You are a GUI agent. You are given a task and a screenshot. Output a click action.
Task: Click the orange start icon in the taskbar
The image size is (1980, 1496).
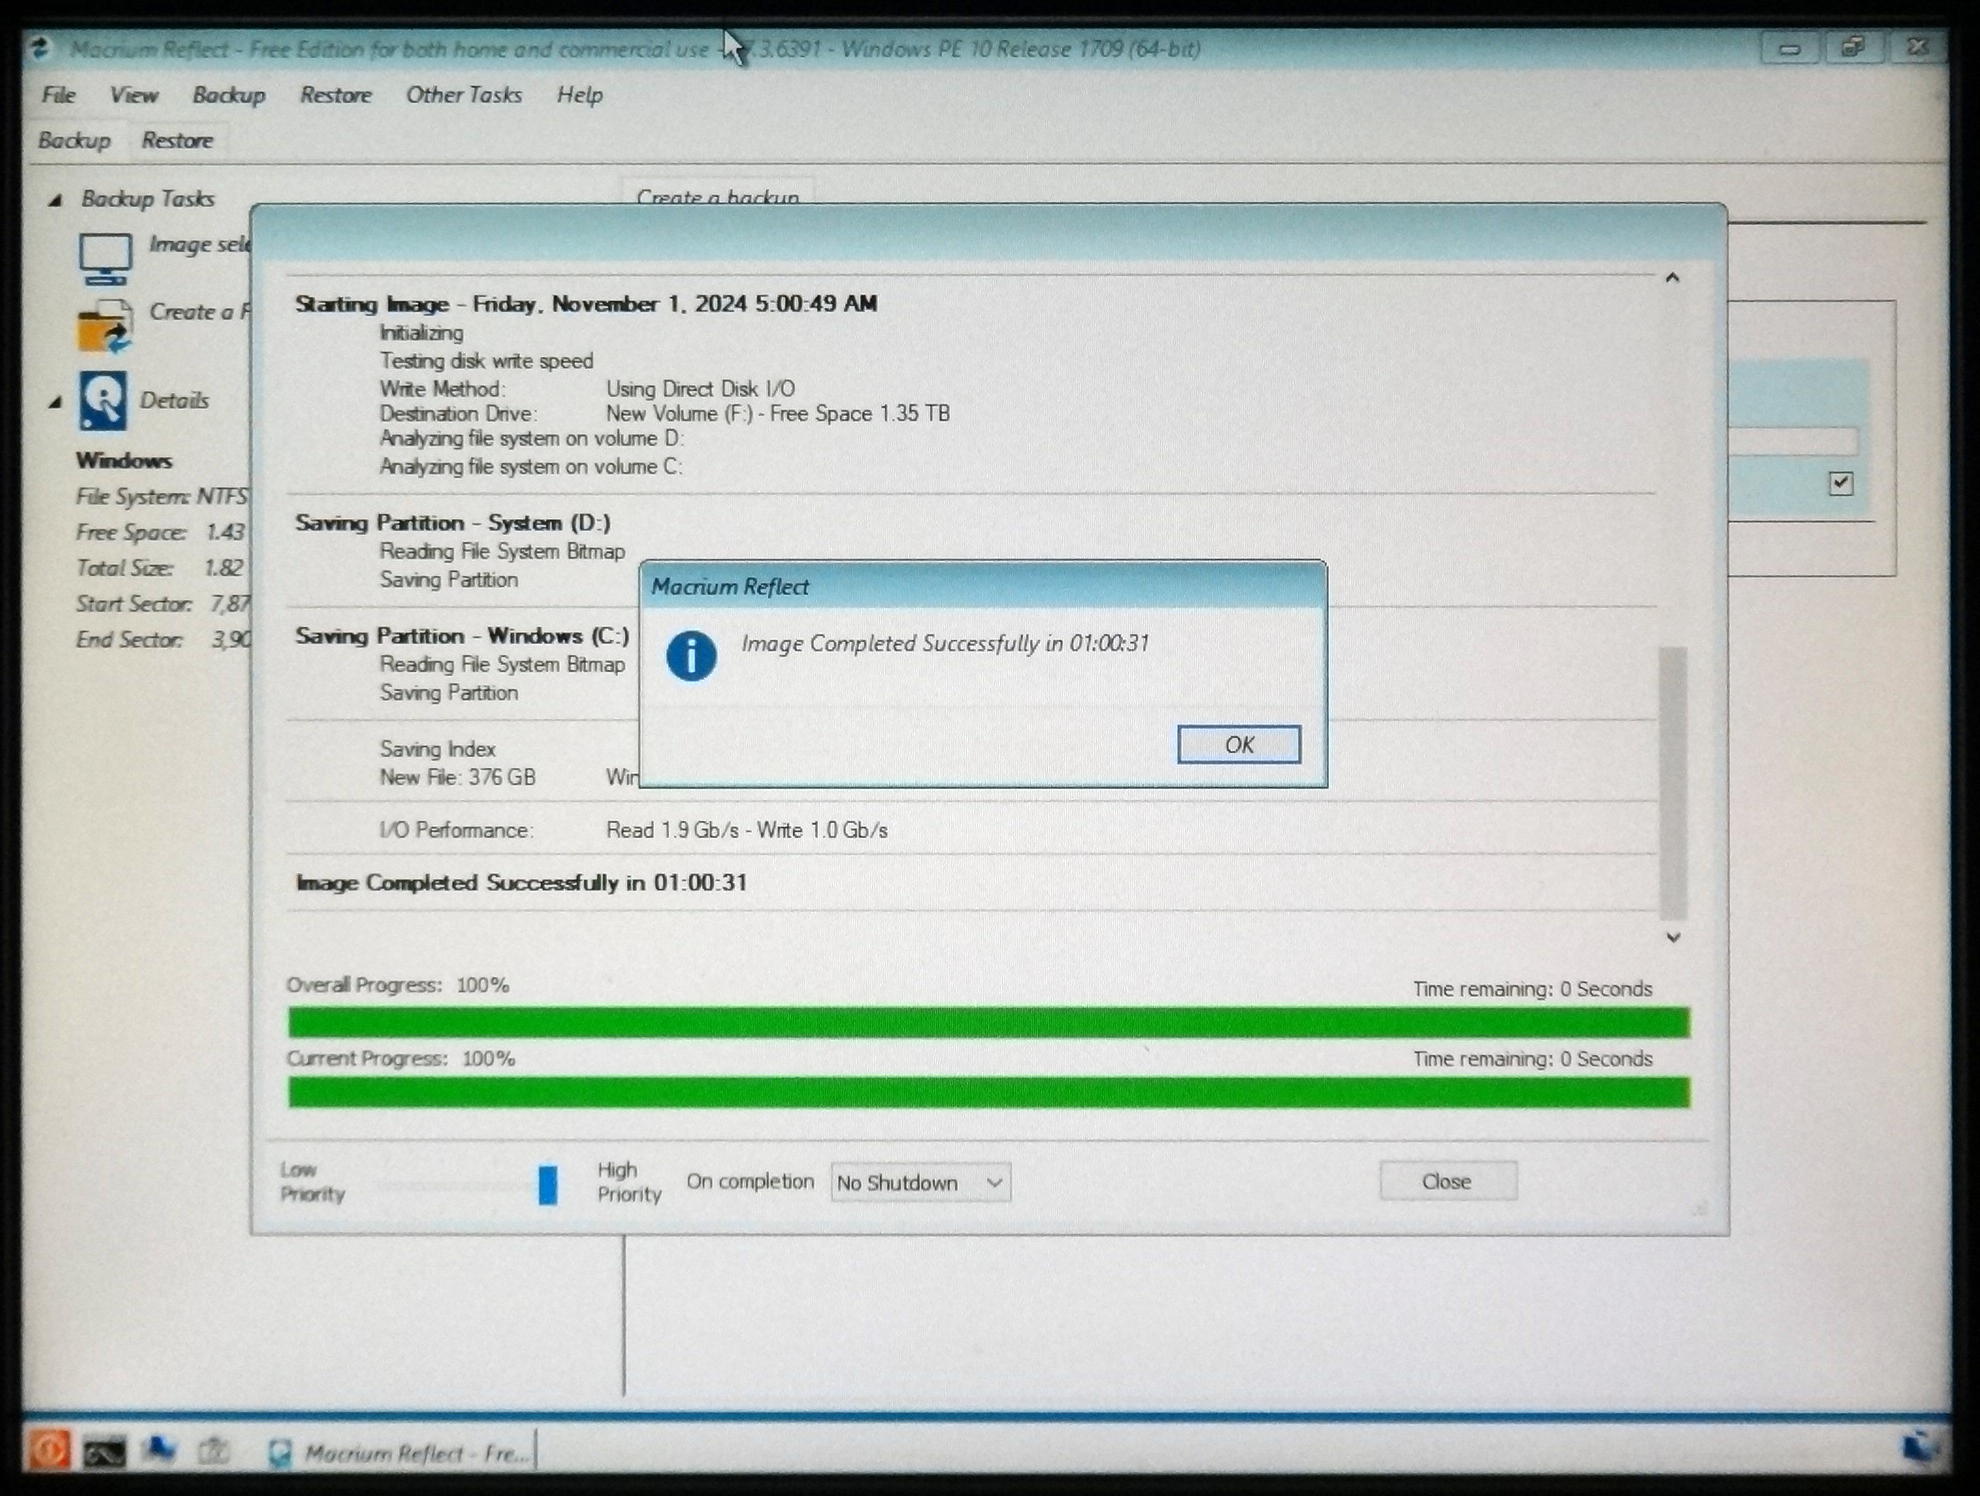coord(48,1450)
